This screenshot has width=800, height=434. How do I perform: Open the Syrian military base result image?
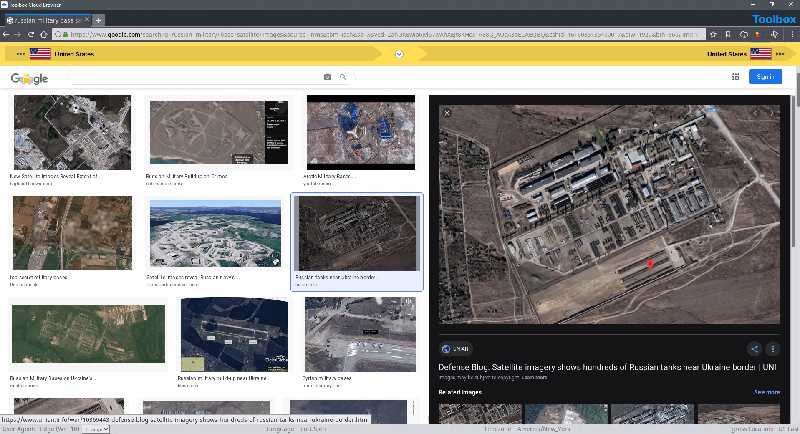[360, 335]
